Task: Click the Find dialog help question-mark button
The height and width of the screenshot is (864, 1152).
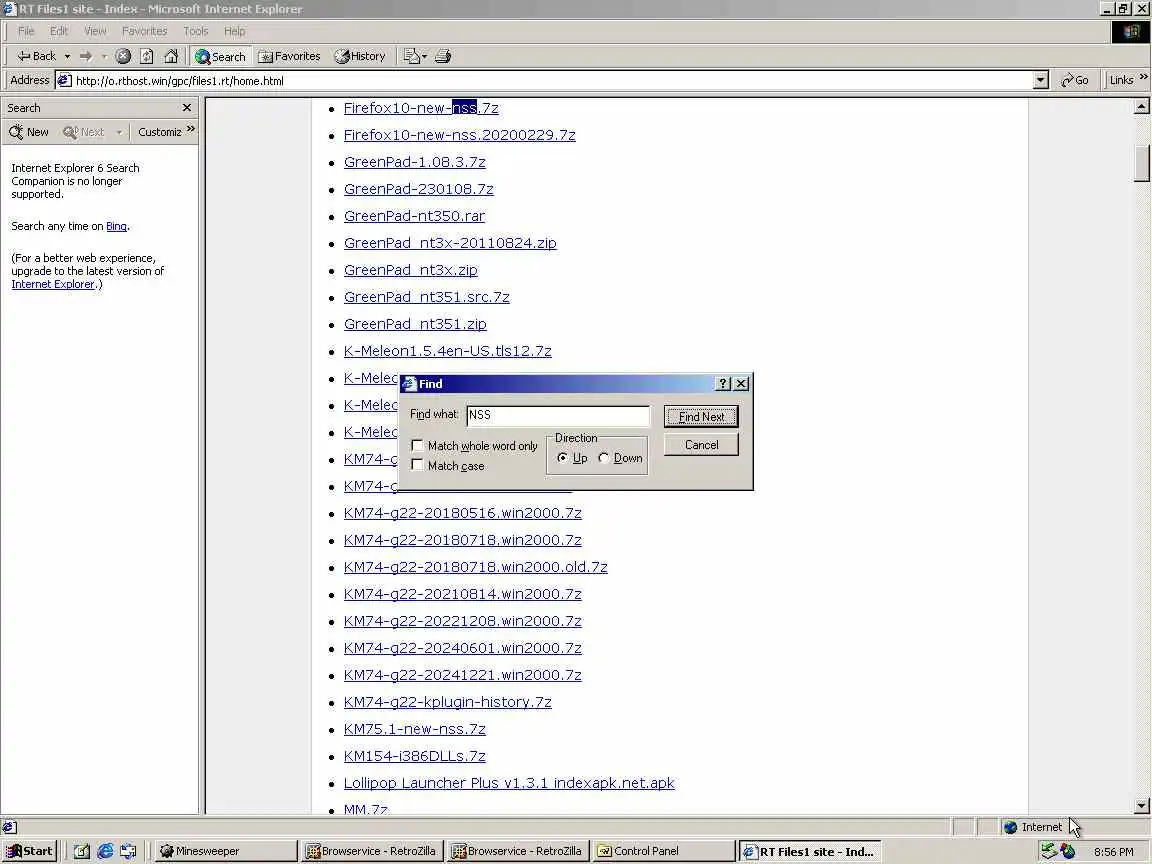Action: [723, 384]
